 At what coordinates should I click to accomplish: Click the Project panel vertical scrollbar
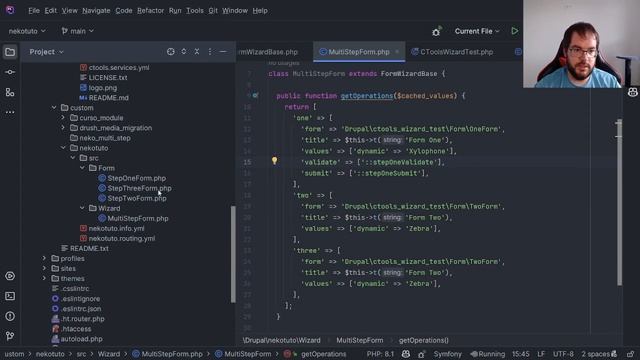click(x=233, y=254)
